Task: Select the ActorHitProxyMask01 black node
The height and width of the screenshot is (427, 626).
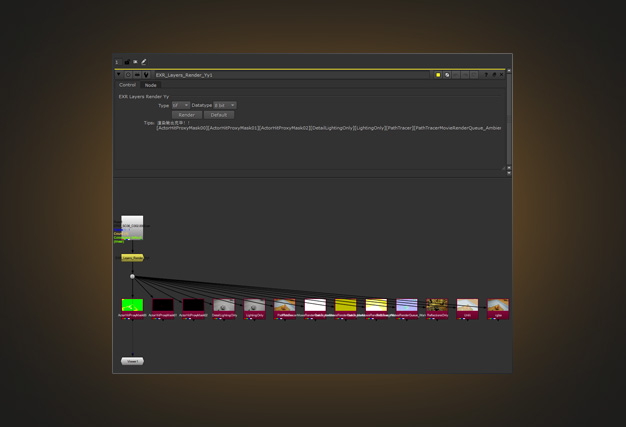Action: tap(163, 309)
